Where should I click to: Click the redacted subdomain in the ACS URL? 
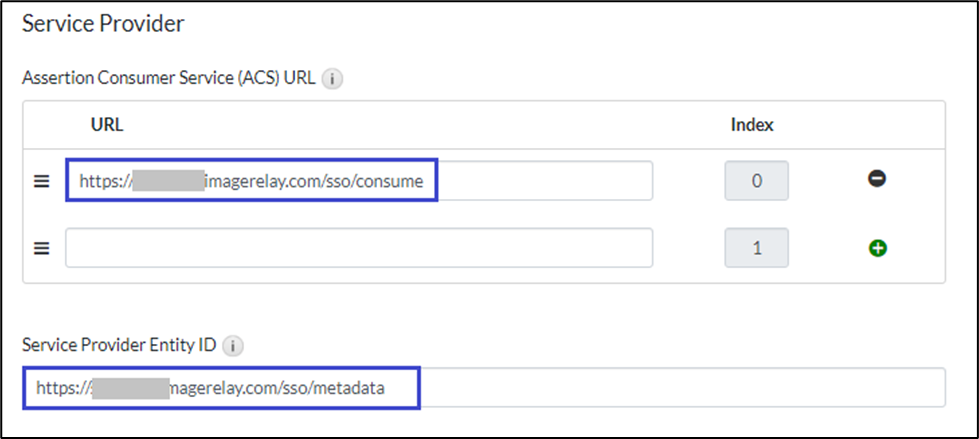pos(168,182)
